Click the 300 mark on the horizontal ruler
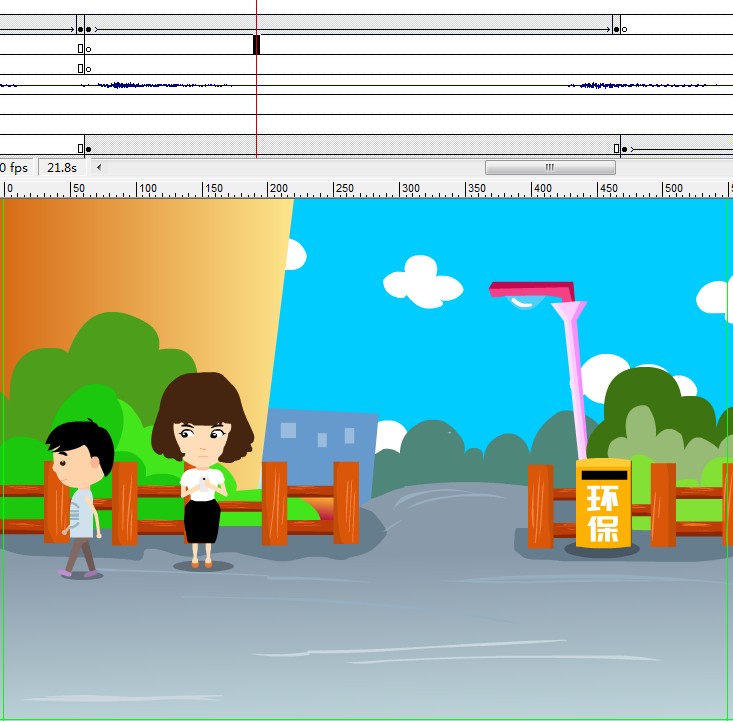 point(410,188)
